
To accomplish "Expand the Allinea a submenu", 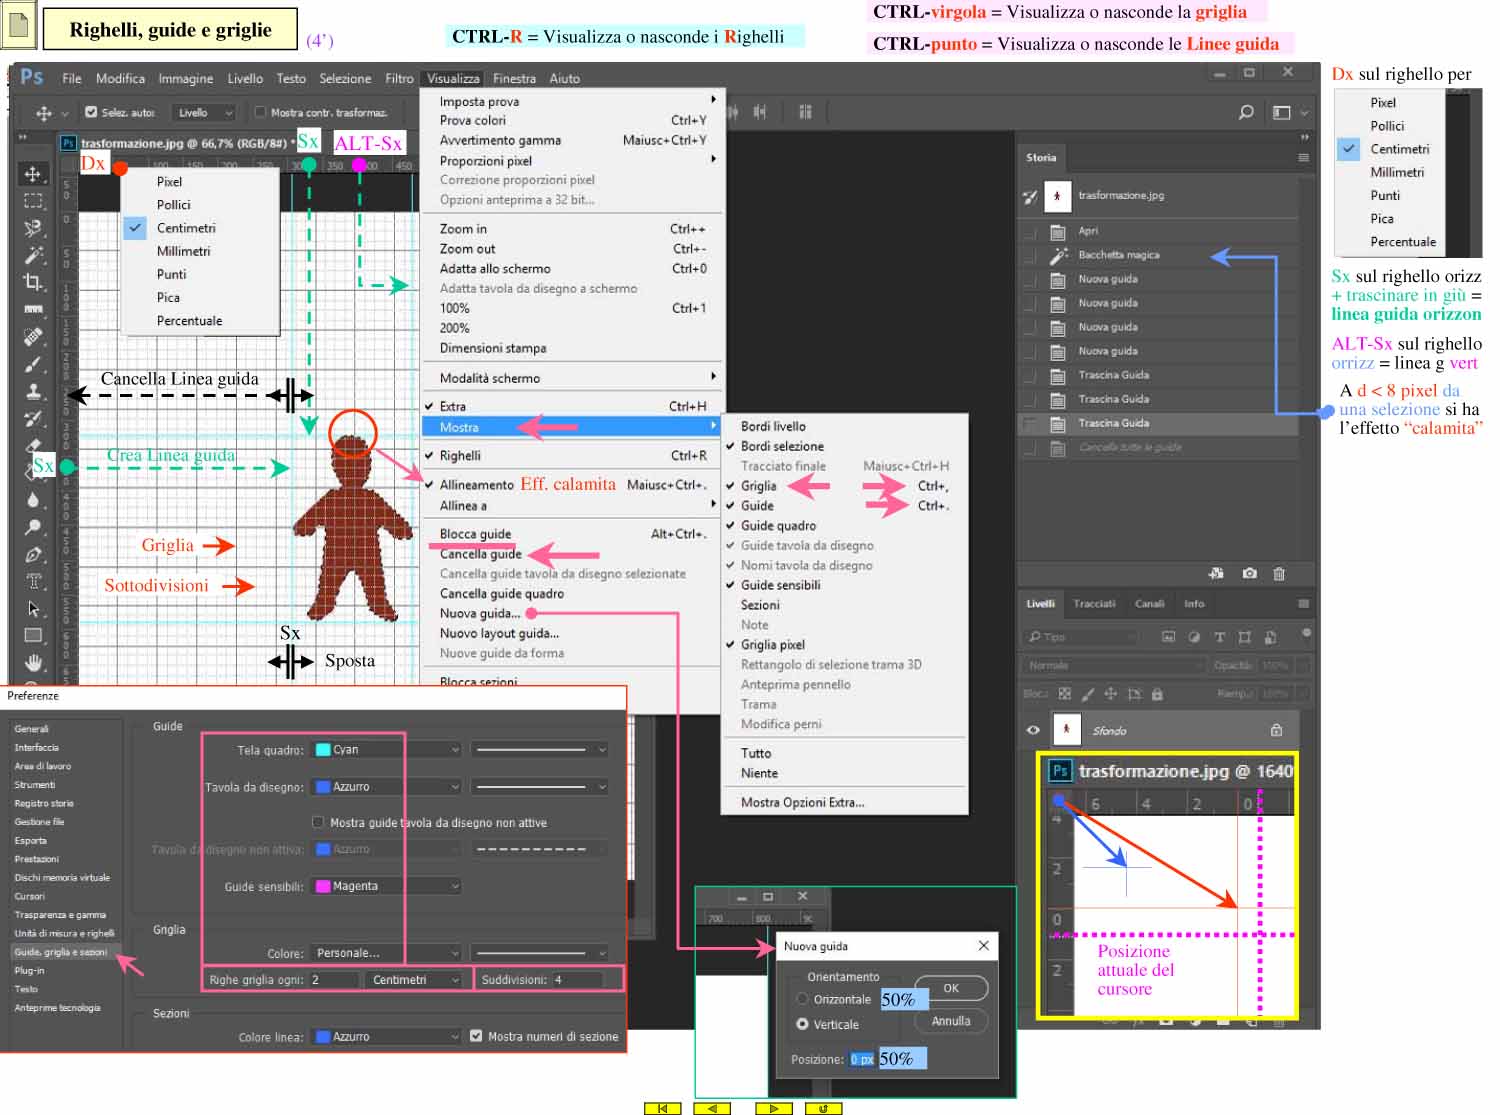I will 573,506.
